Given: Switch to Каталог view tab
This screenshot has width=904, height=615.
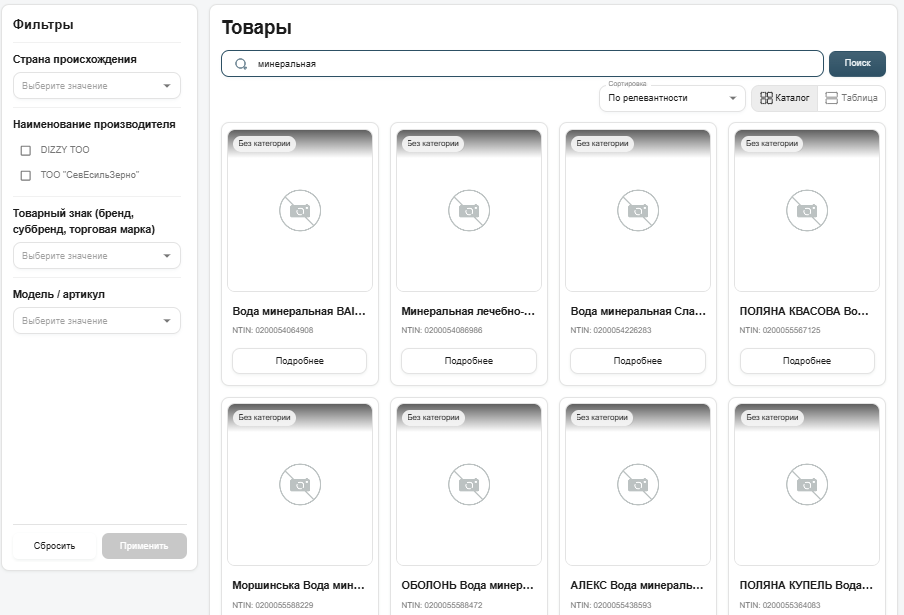Looking at the screenshot, I should 785,98.
